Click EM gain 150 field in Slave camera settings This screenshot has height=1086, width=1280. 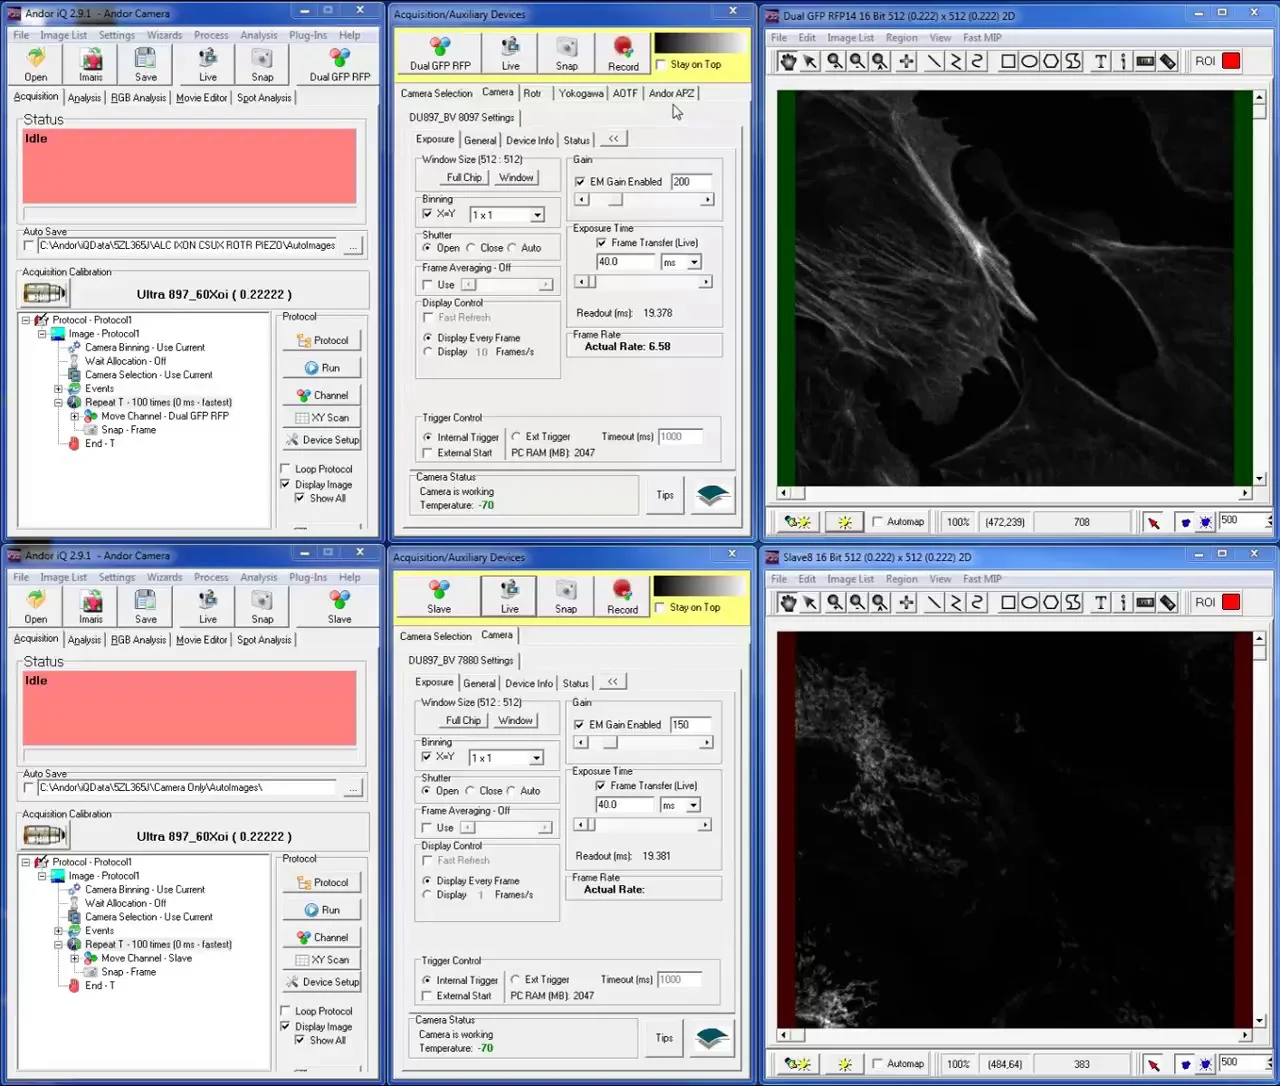690,725
